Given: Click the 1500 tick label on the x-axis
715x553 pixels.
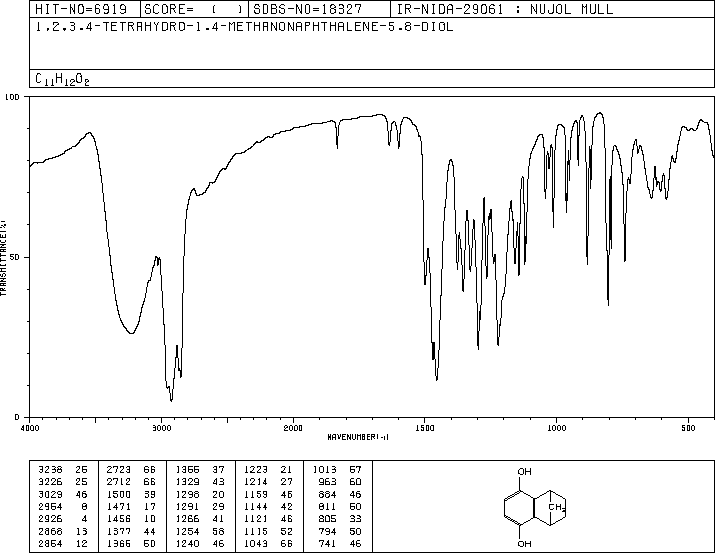Looking at the screenshot, I should click(425, 428).
